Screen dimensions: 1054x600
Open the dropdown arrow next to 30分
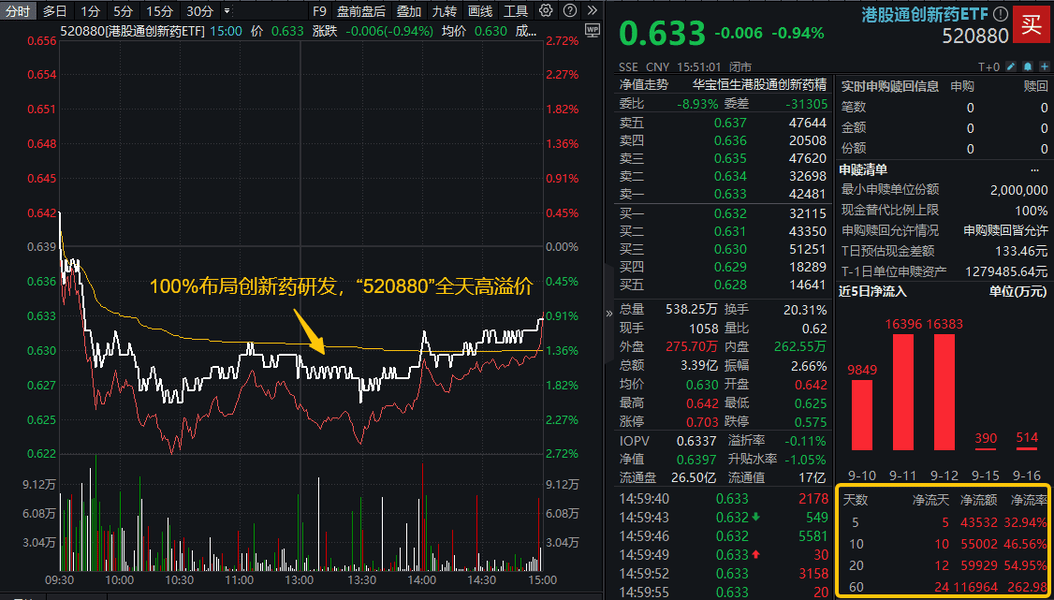(x=229, y=10)
